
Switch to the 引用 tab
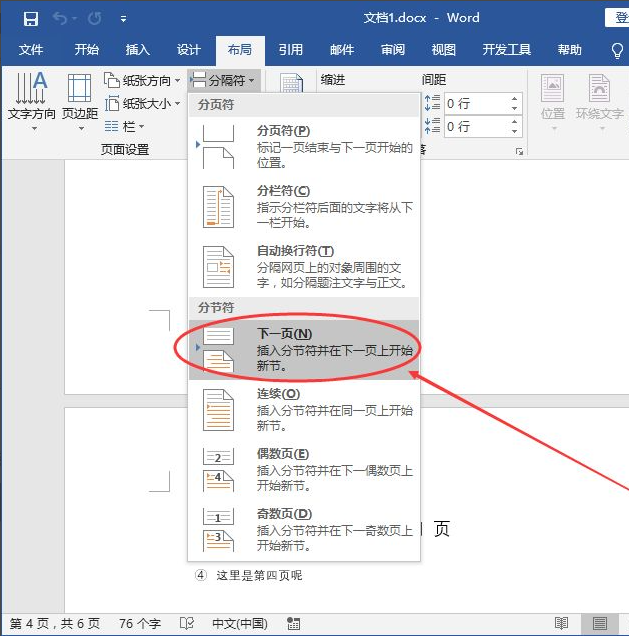(291, 50)
